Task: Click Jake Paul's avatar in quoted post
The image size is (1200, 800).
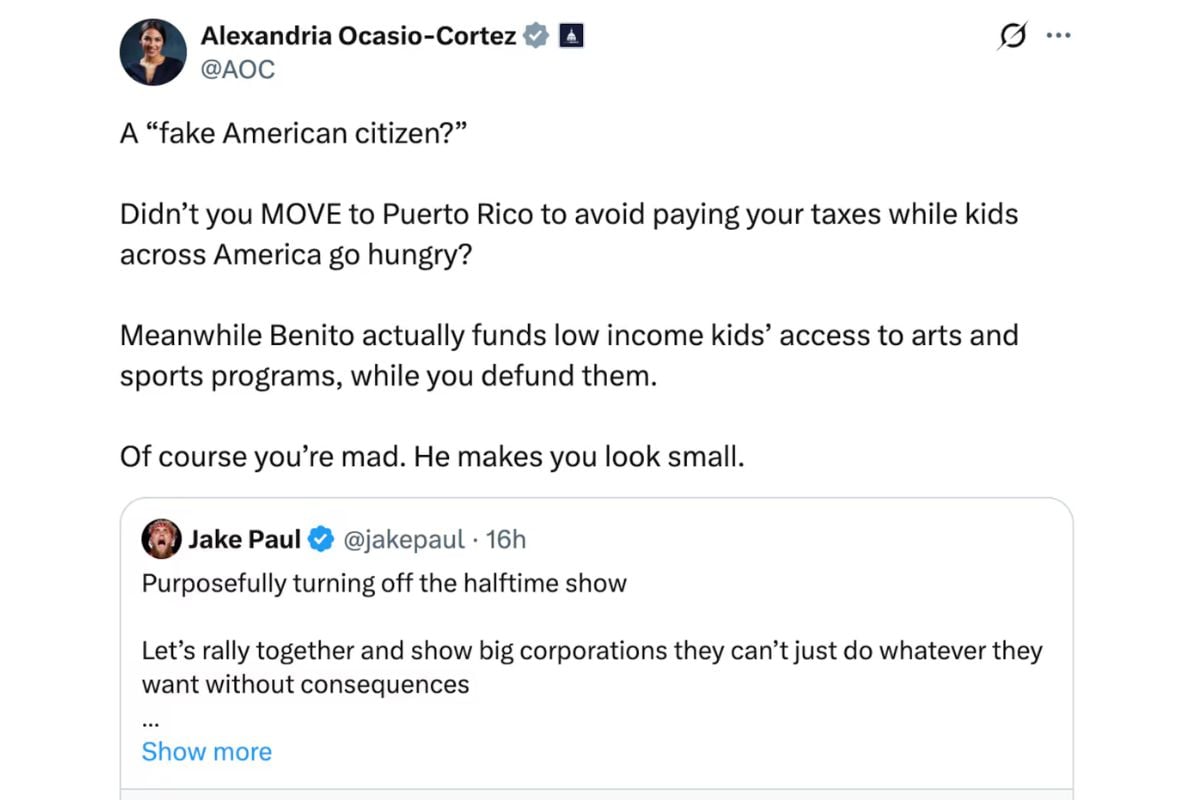Action: [161, 539]
